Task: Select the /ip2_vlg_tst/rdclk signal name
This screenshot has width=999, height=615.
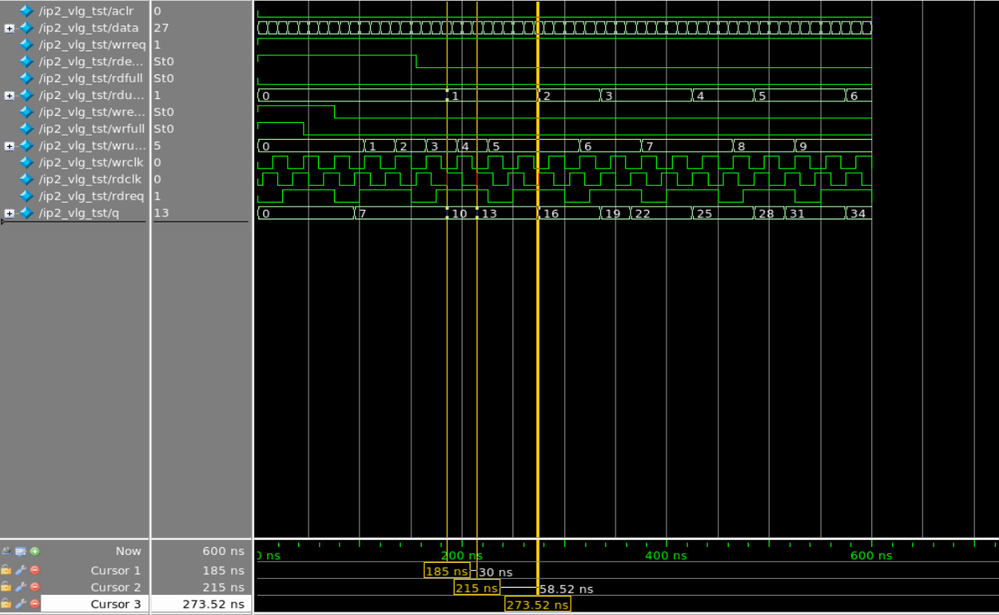Action: pyautogui.click(x=90, y=179)
